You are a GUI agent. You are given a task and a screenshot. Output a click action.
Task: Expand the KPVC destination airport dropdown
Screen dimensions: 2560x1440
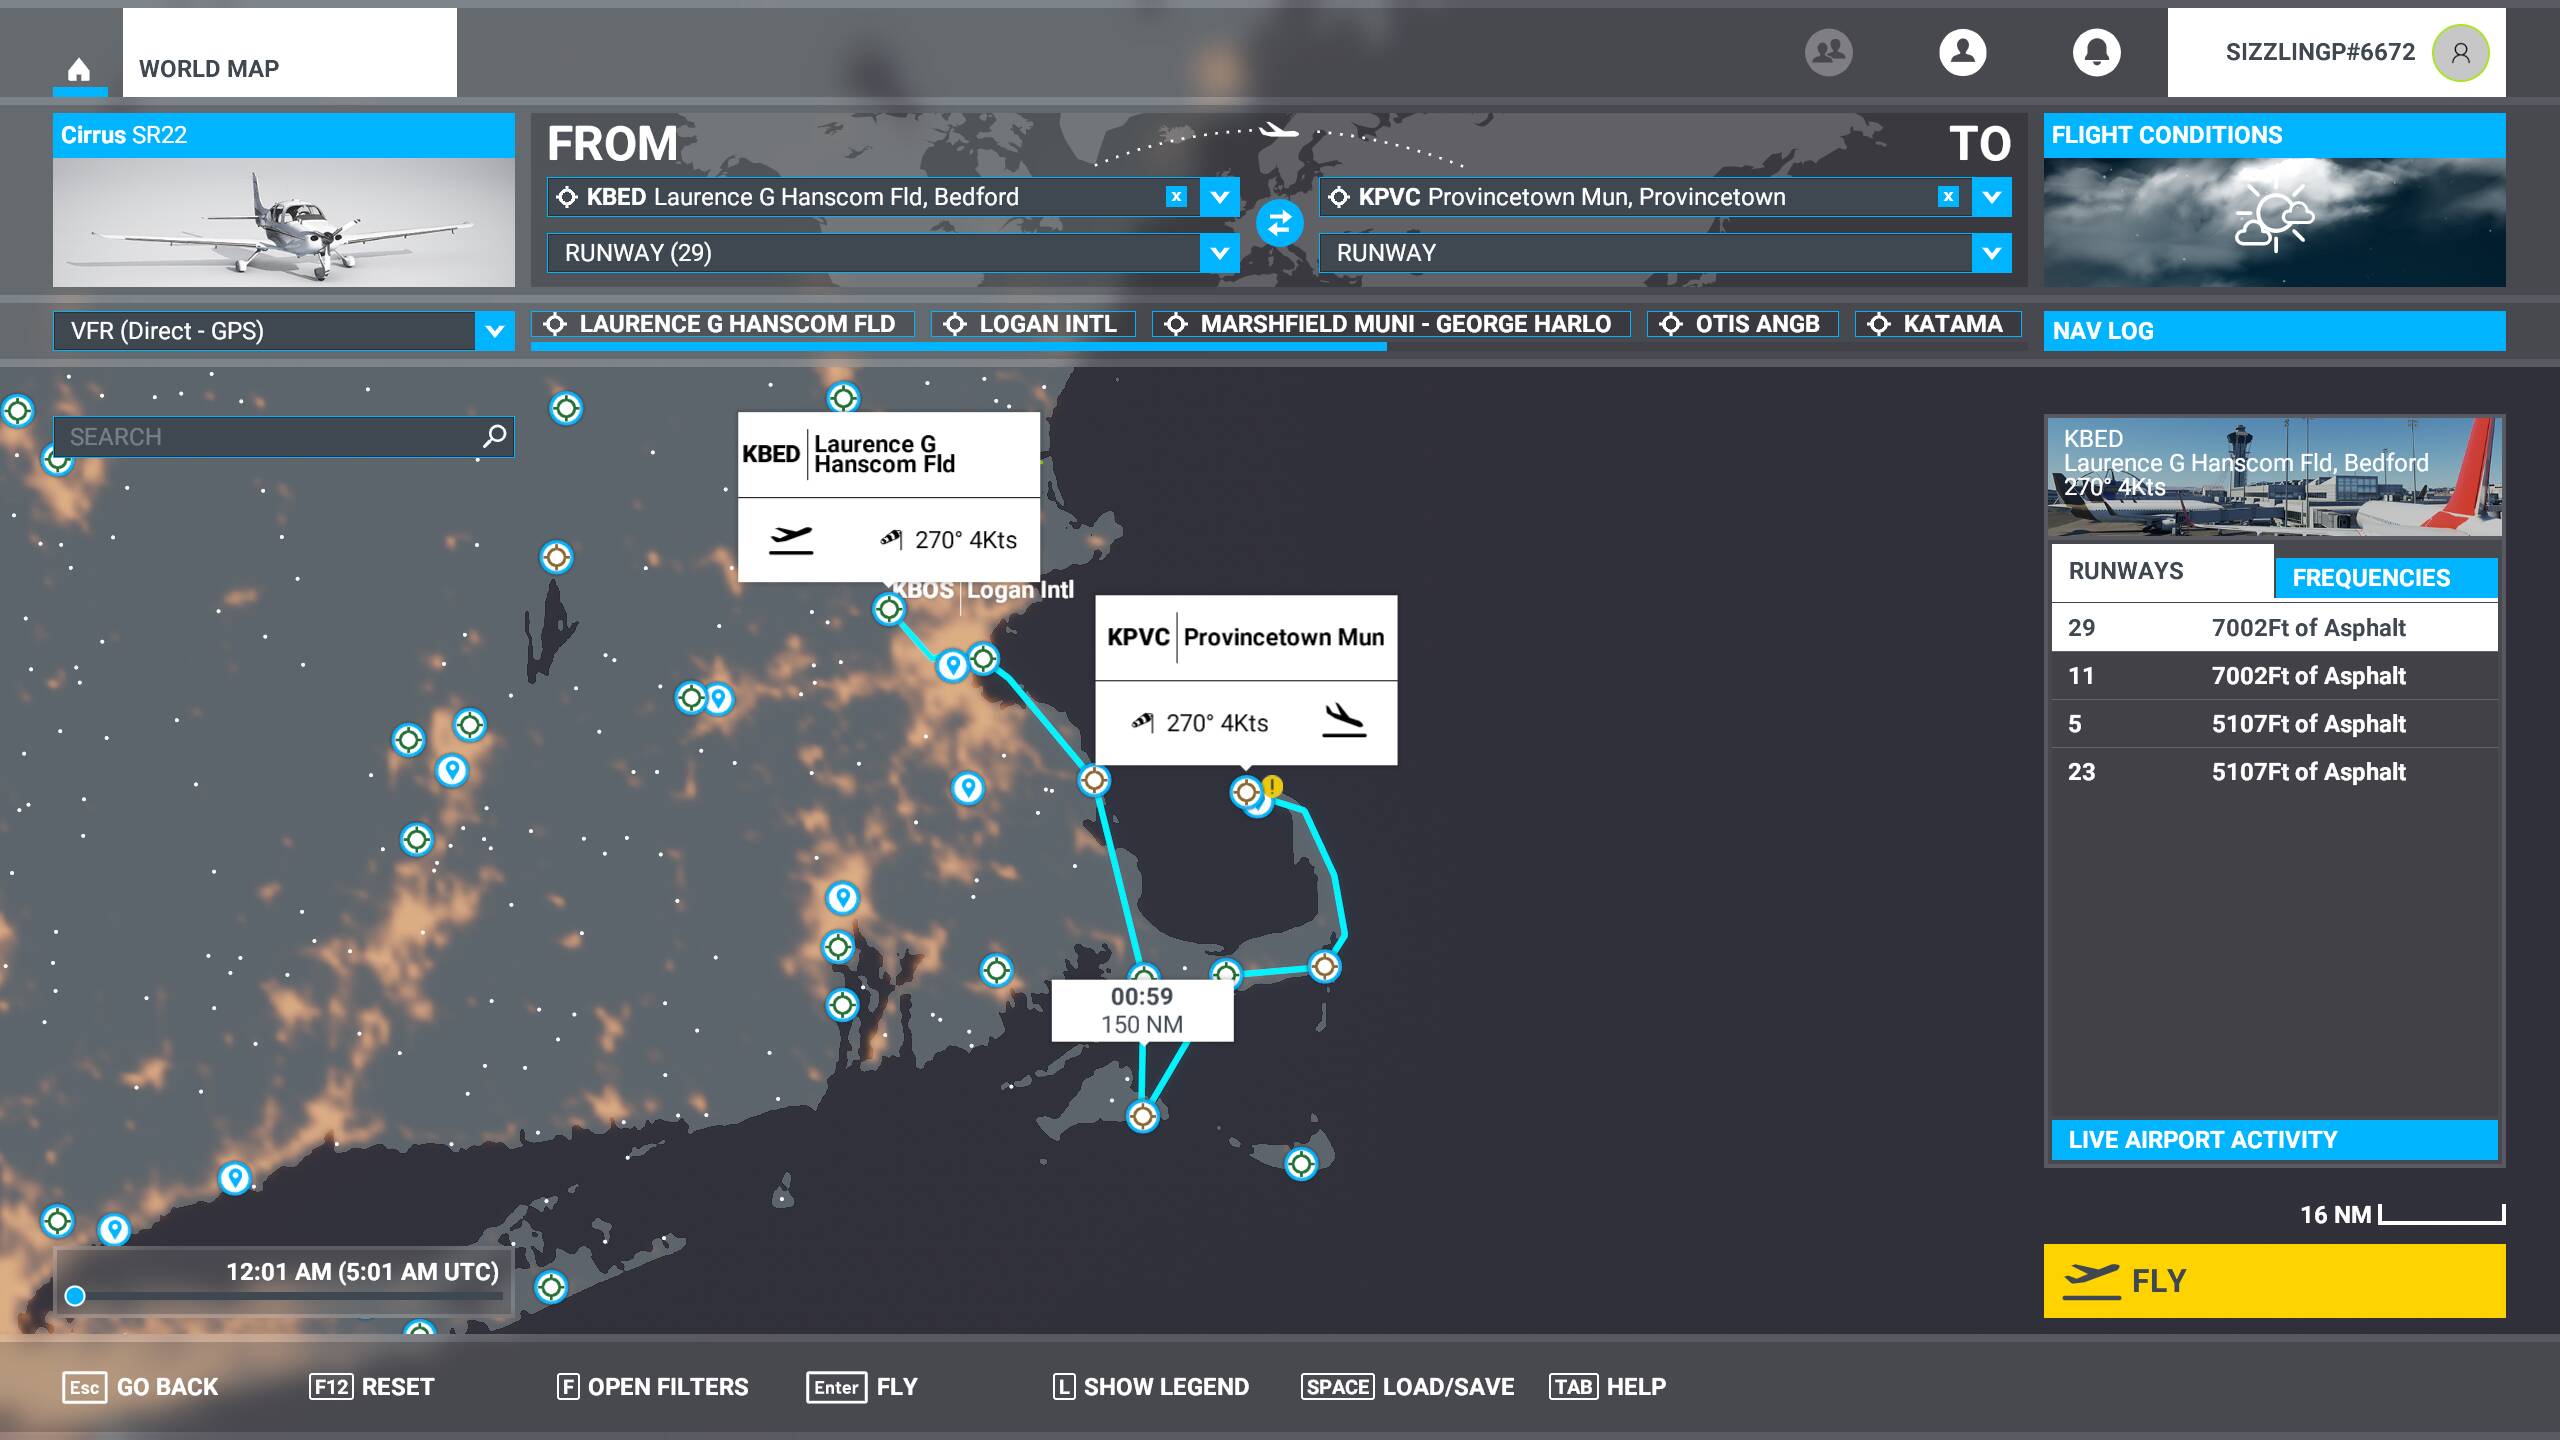tap(1991, 197)
